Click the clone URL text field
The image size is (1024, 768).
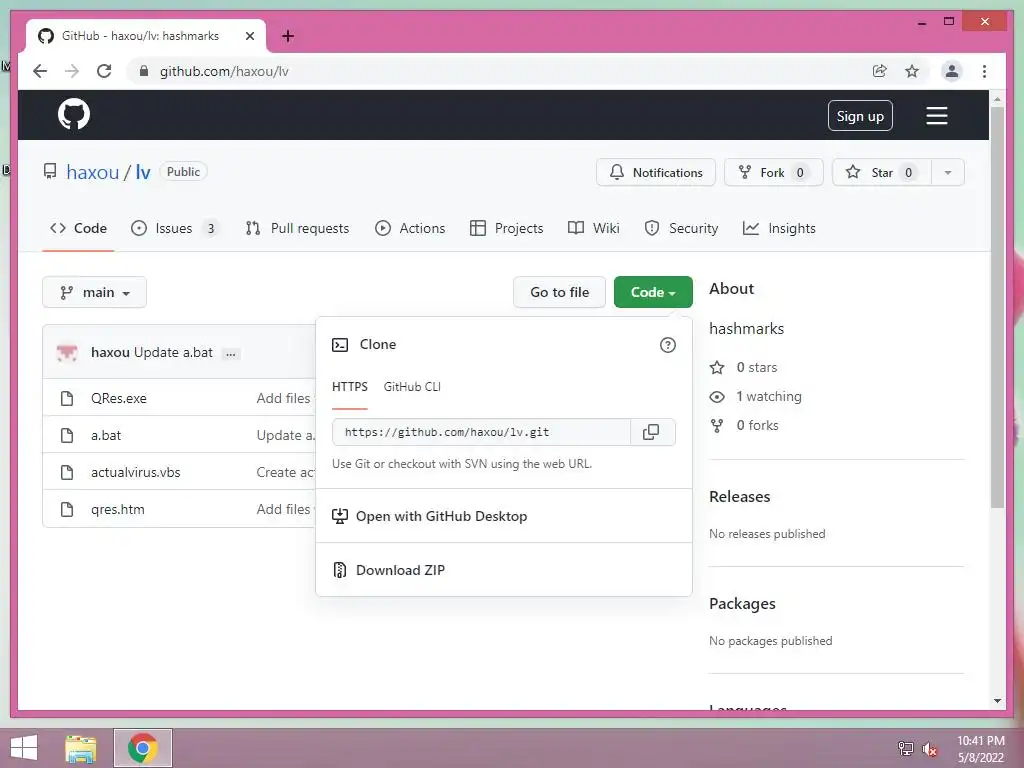pos(481,432)
